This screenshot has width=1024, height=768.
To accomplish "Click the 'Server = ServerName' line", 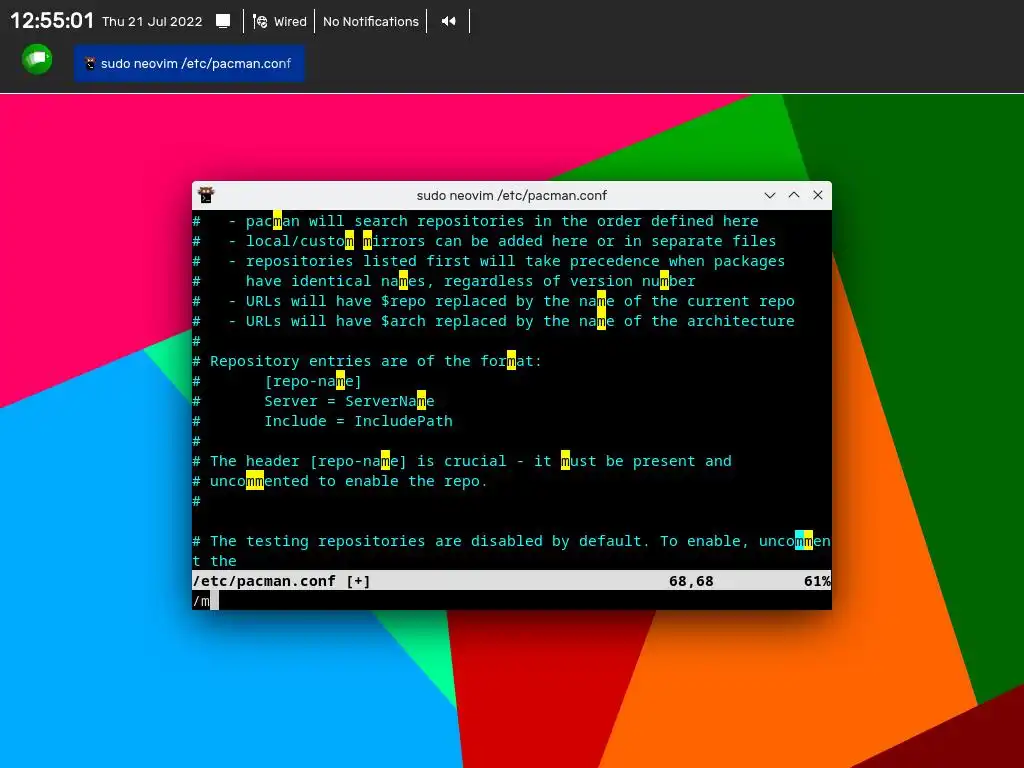I will [349, 401].
